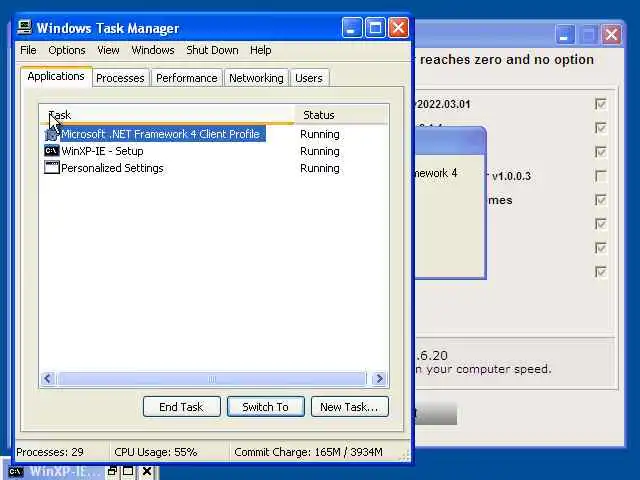Close the background setup window
This screenshot has width=640, height=480.
(x=611, y=35)
